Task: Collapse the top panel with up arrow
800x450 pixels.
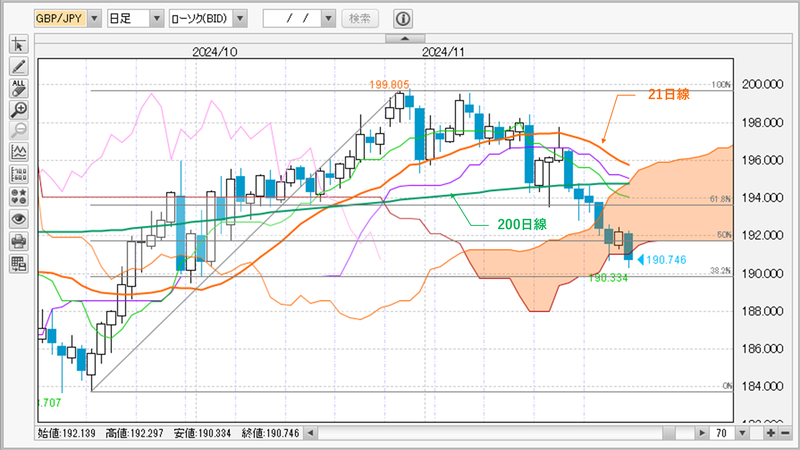Action: 405,38
